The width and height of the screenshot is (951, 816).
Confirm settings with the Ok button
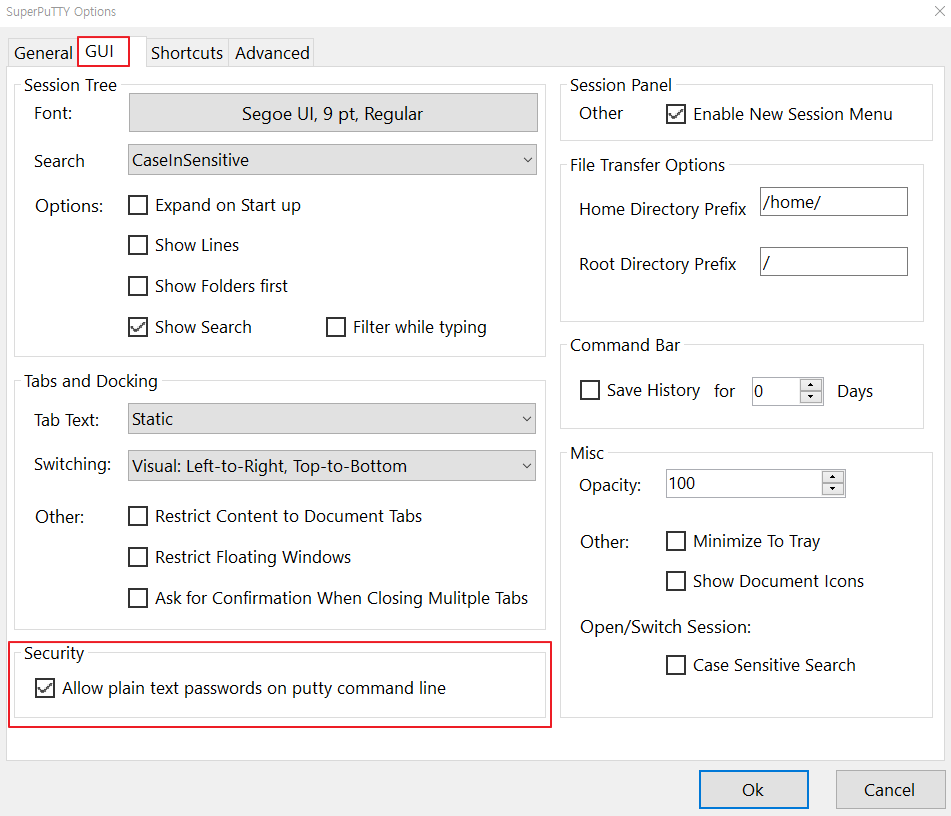click(x=753, y=789)
